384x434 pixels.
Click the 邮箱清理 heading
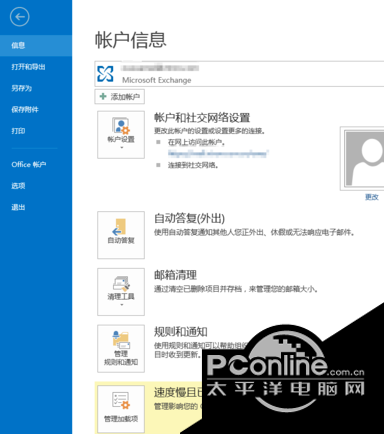click(x=175, y=275)
